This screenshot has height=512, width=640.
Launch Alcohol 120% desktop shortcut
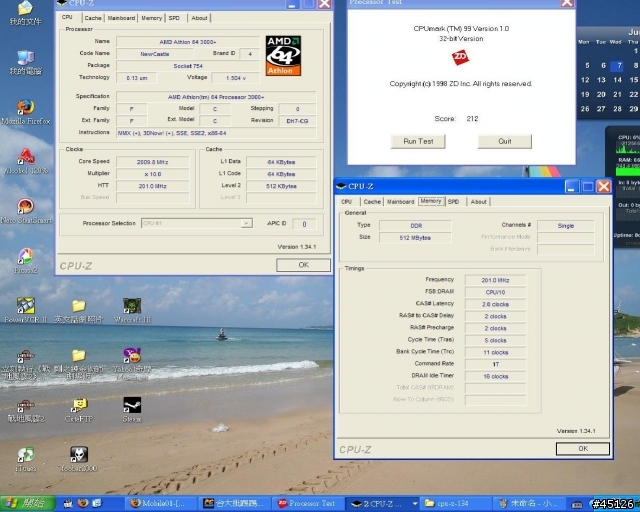coord(25,162)
